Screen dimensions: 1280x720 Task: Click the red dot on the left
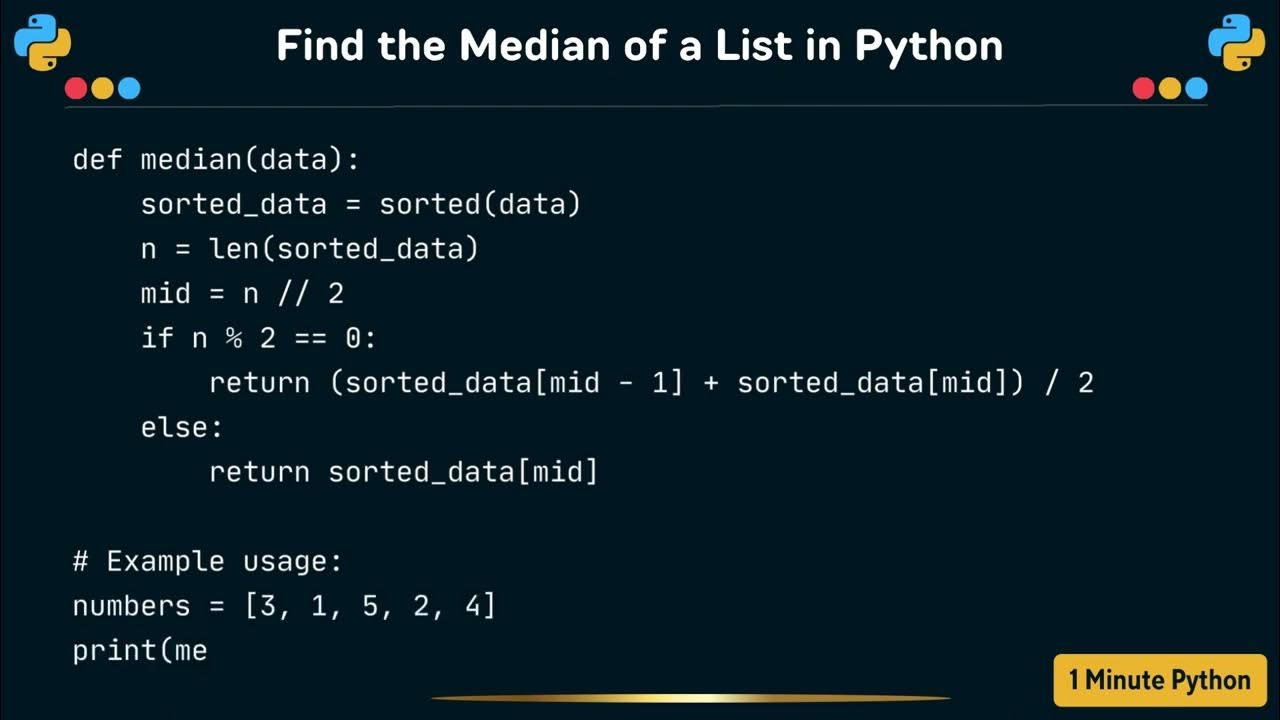(76, 89)
